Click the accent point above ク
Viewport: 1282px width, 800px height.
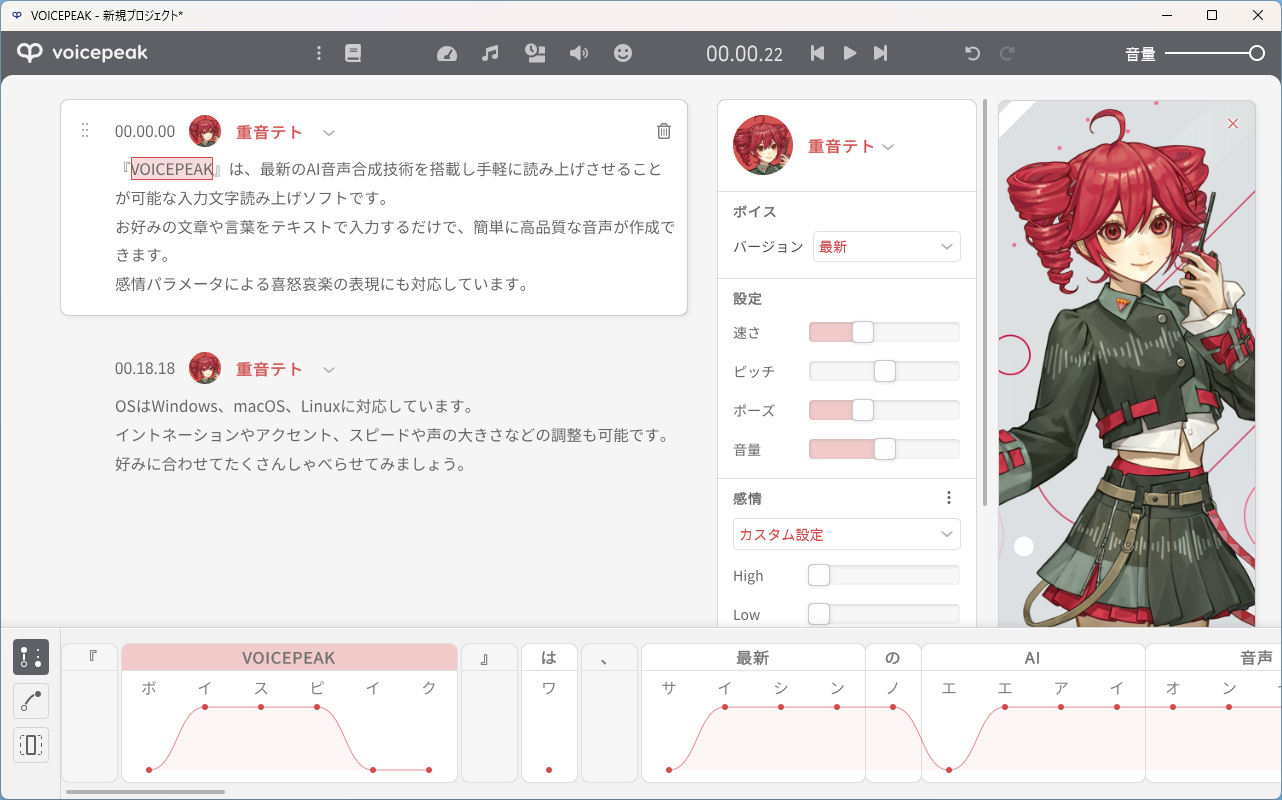tap(429, 769)
